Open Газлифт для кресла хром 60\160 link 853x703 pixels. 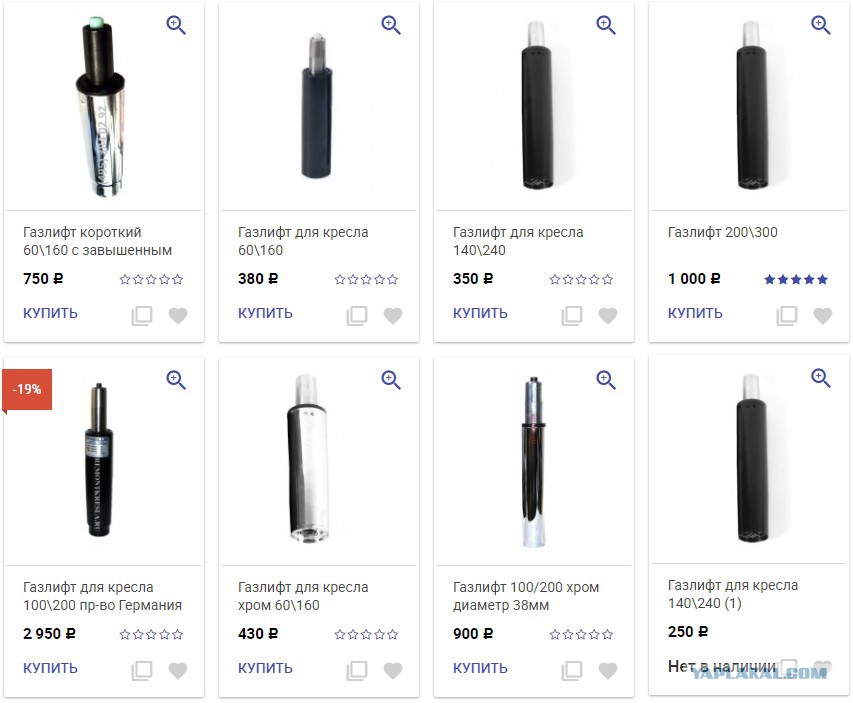point(303,596)
